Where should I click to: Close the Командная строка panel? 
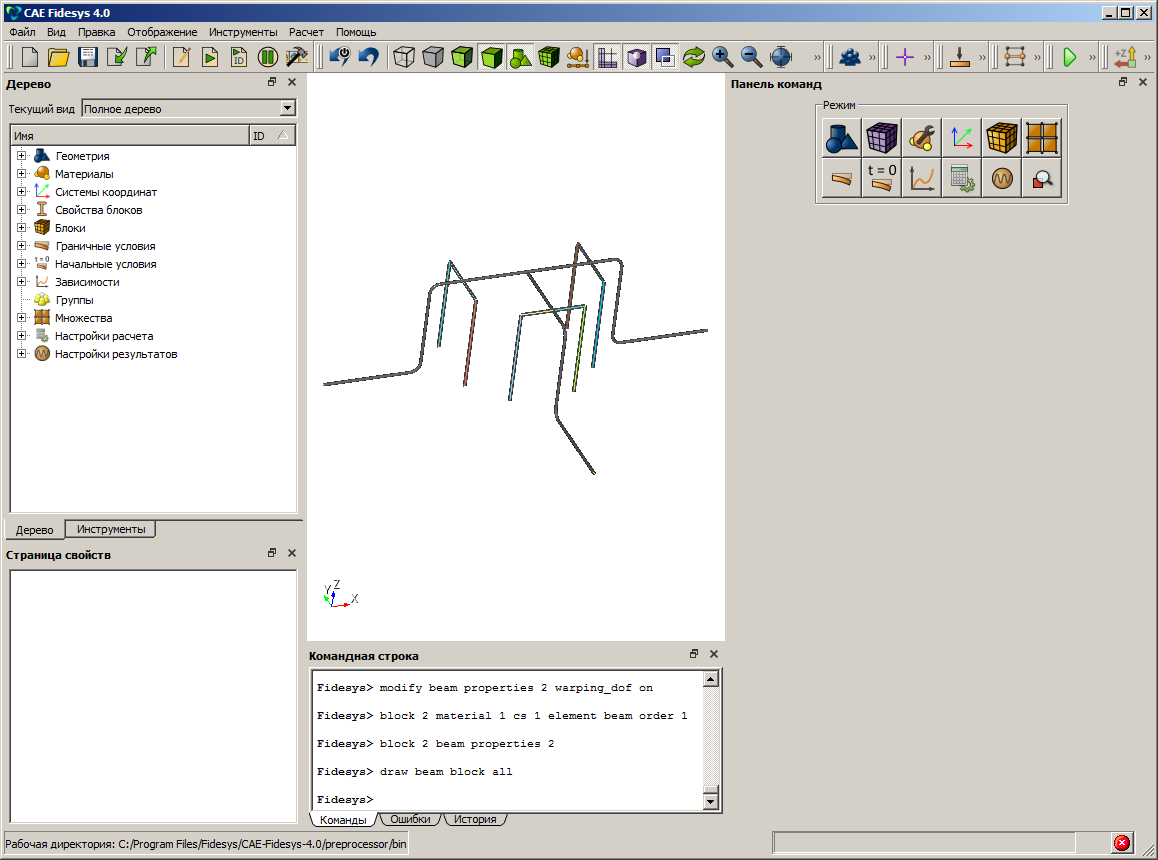point(713,654)
